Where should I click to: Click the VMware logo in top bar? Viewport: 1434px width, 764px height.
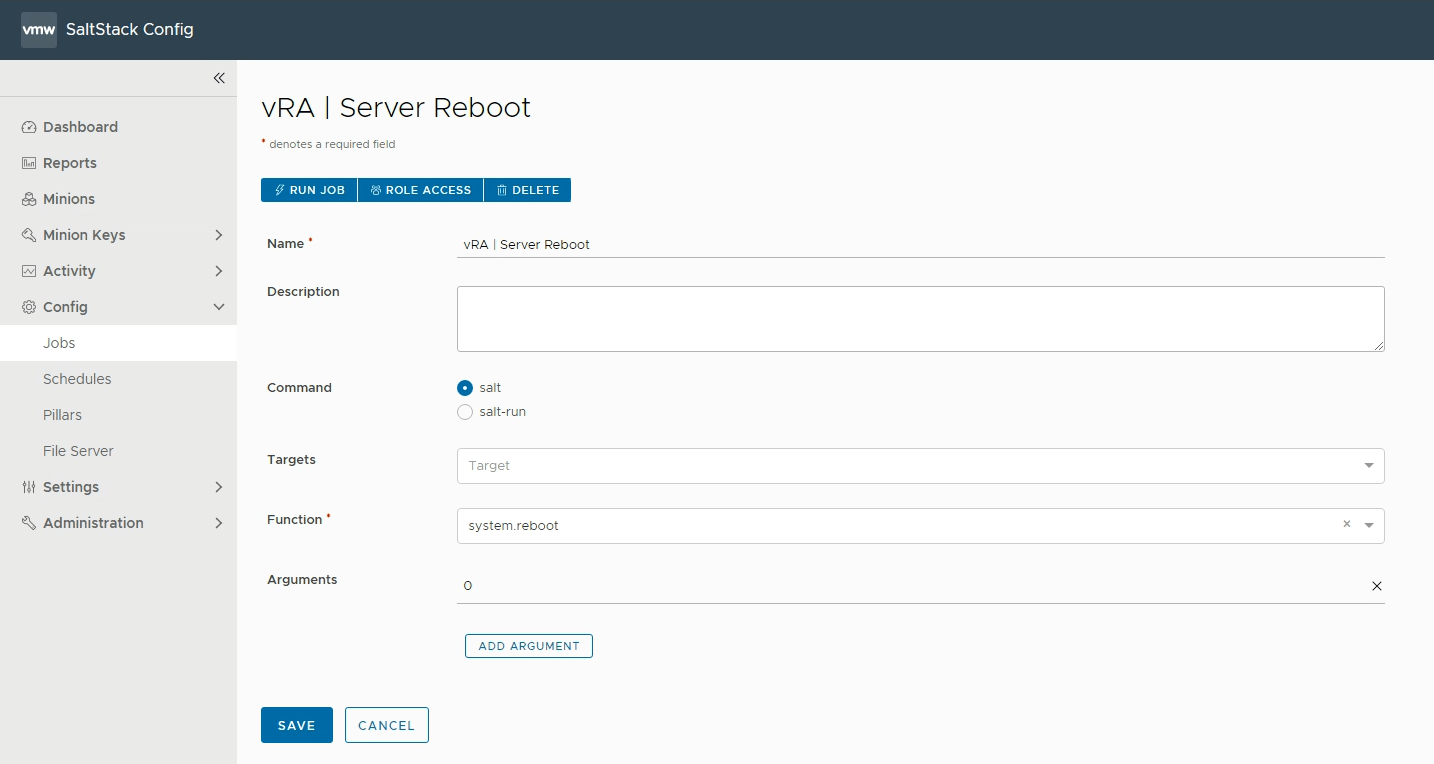pos(38,29)
